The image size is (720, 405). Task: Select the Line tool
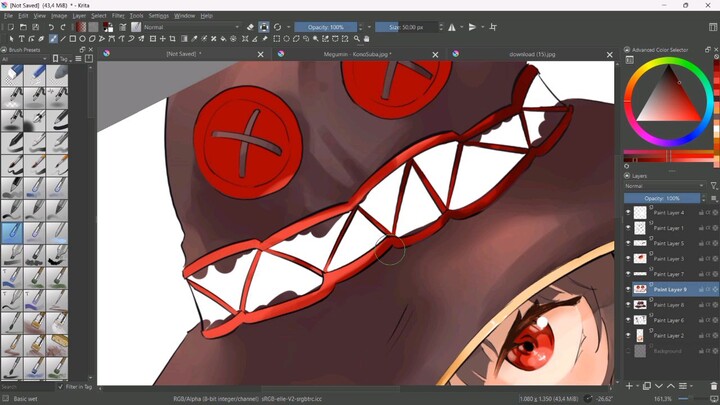coord(63,39)
